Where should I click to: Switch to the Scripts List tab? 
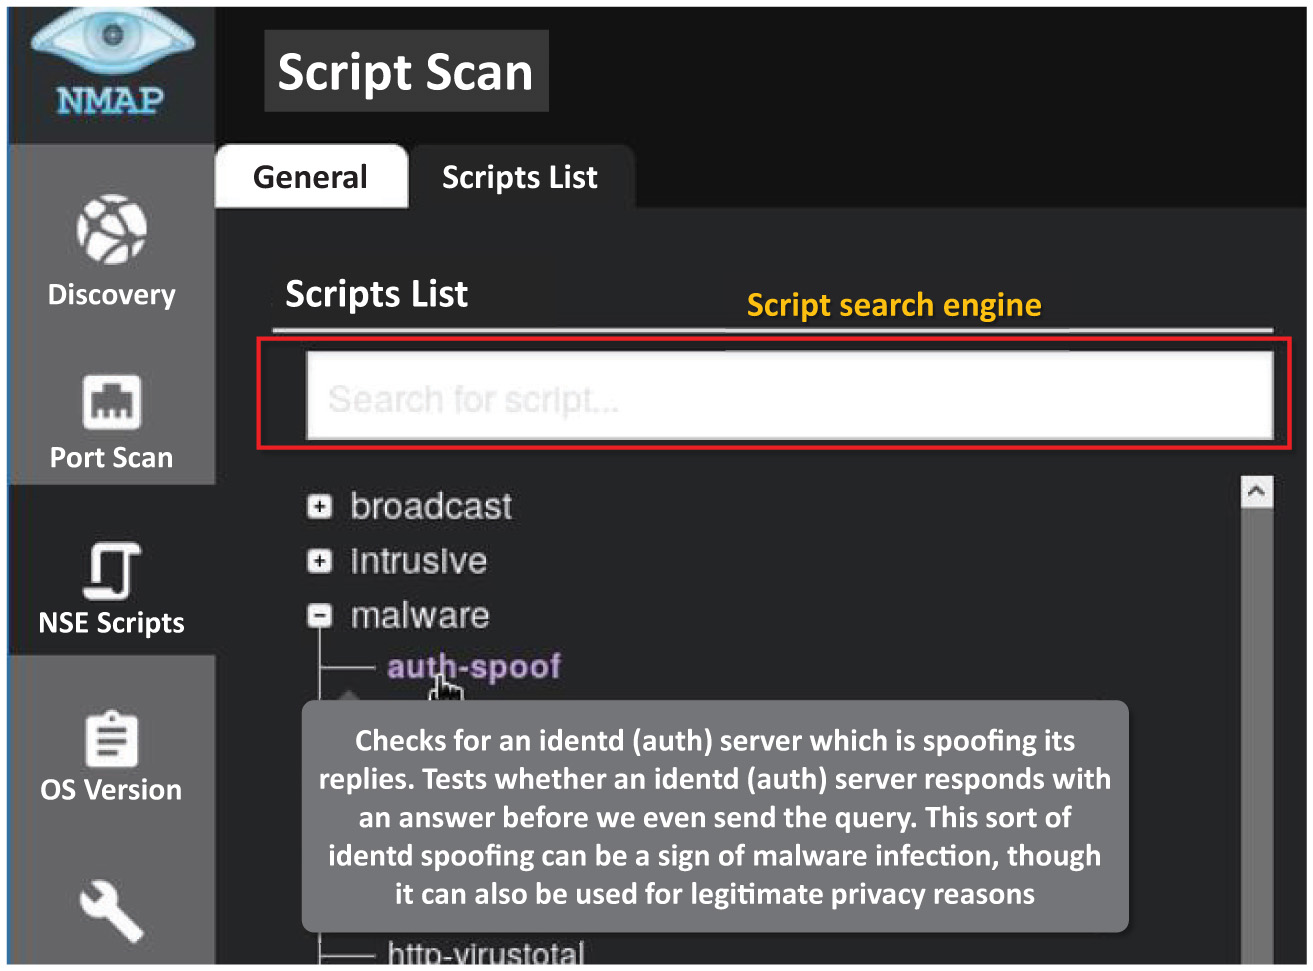point(520,177)
